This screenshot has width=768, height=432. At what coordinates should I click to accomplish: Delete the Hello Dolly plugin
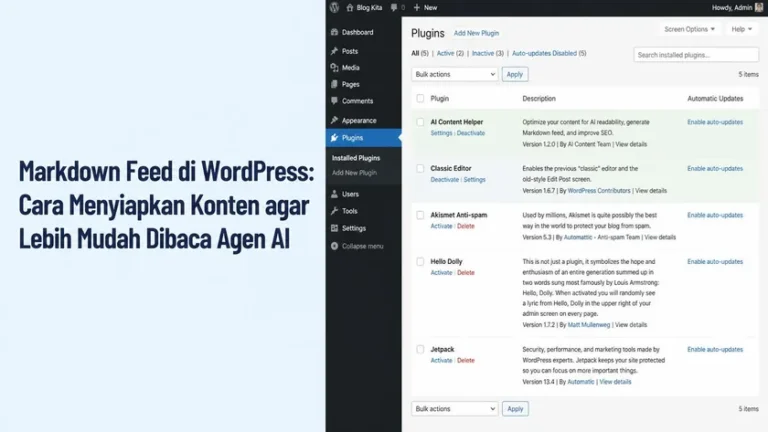(466, 273)
